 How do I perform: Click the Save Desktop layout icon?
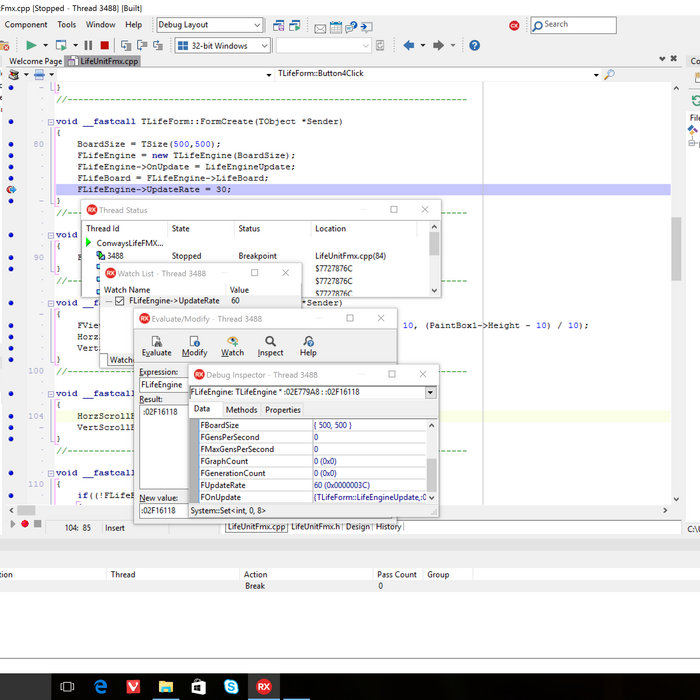click(x=279, y=25)
